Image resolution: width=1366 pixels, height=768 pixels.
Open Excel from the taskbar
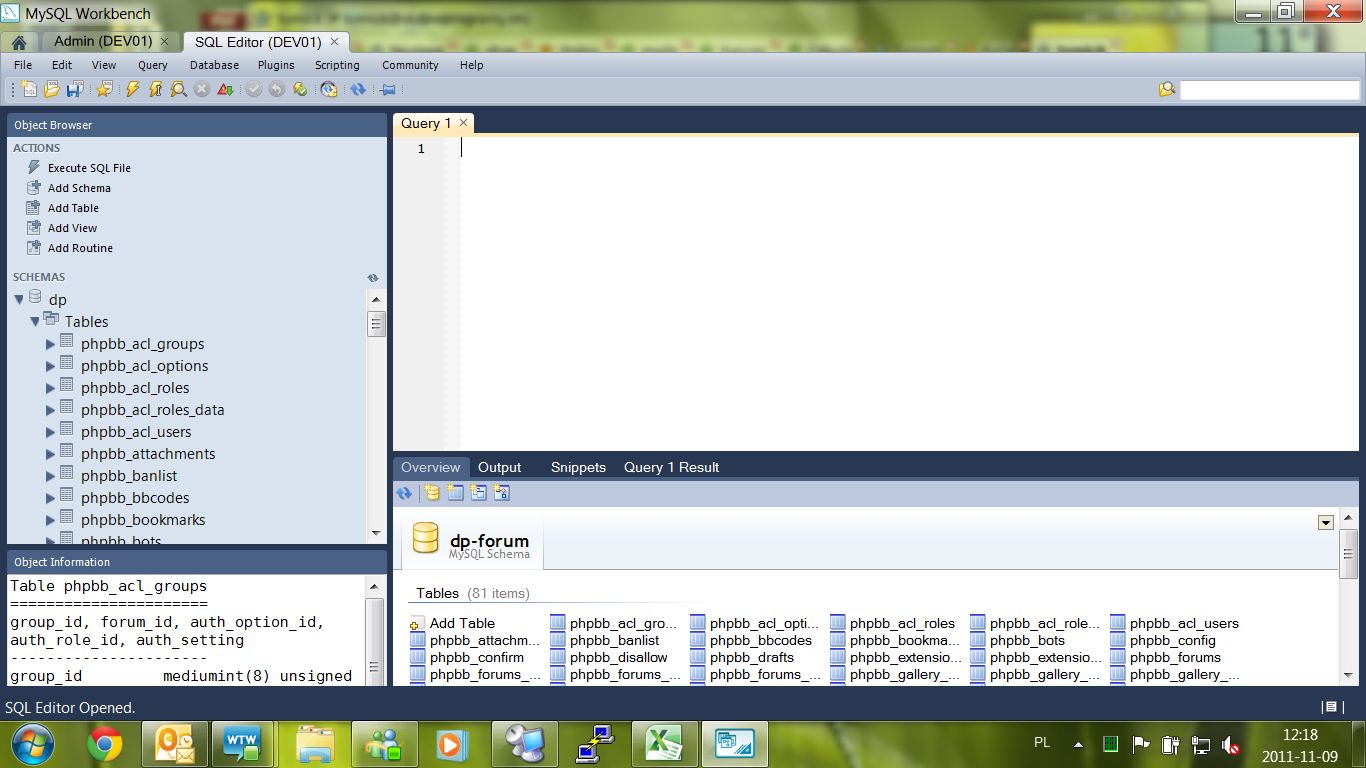(x=663, y=744)
